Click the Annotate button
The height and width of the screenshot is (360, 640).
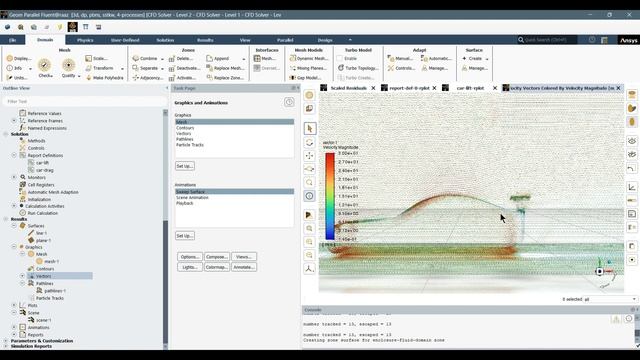pos(244,267)
